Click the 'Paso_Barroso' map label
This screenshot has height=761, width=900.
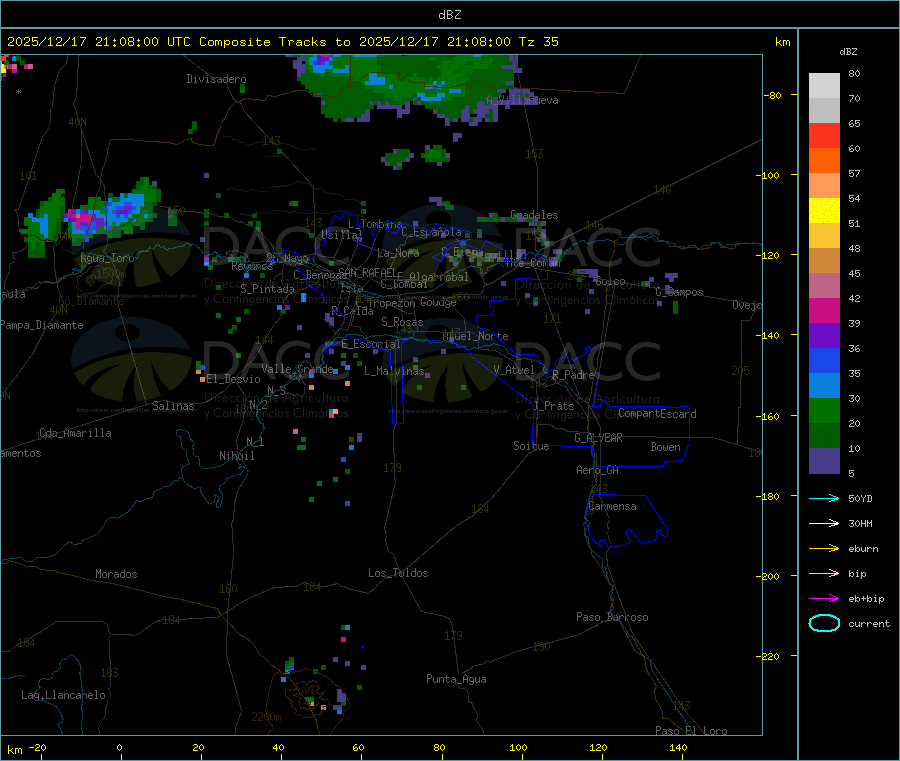coord(612,618)
